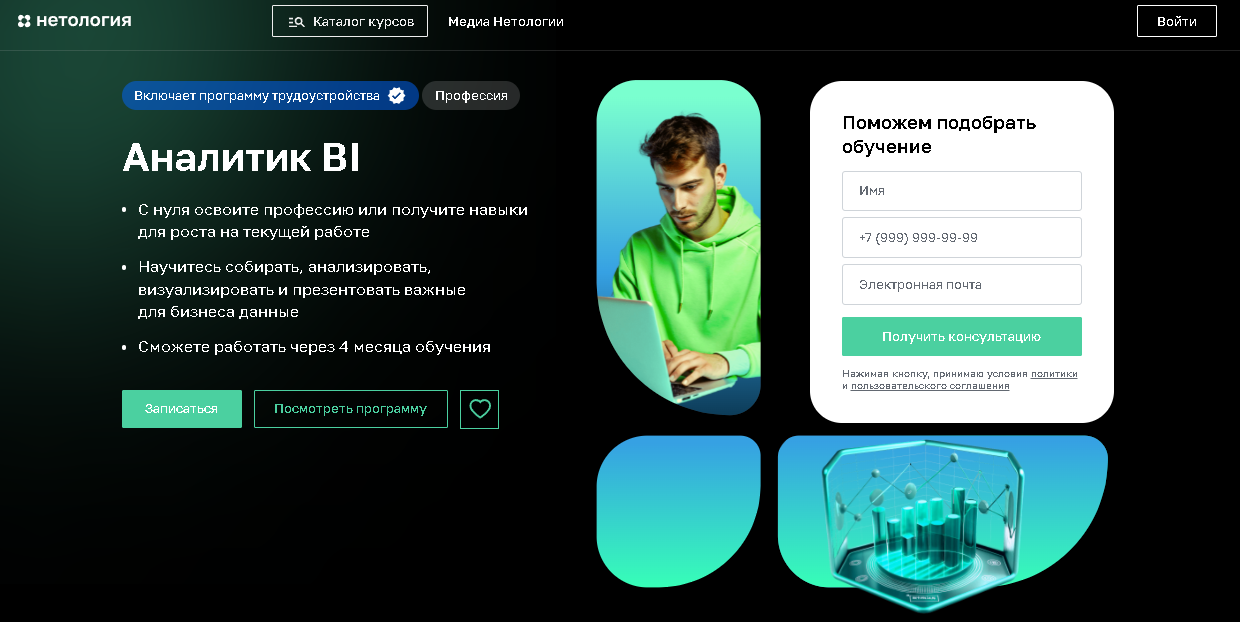Click the verified checkmark badge icon

(x=397, y=96)
